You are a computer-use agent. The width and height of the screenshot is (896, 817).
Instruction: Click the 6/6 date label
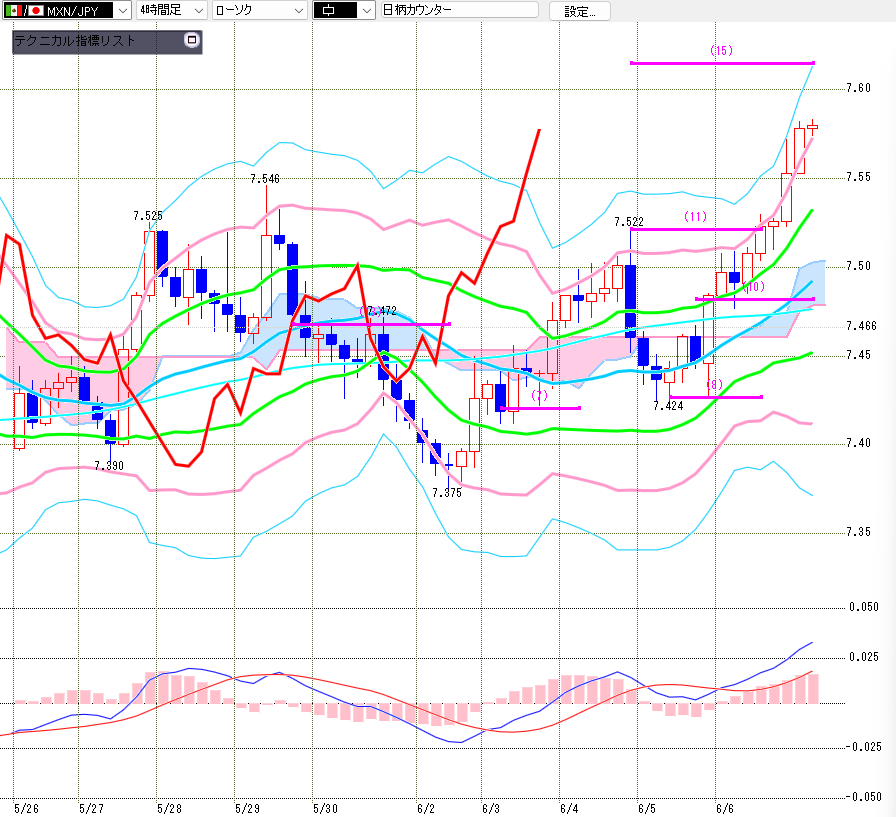point(725,808)
